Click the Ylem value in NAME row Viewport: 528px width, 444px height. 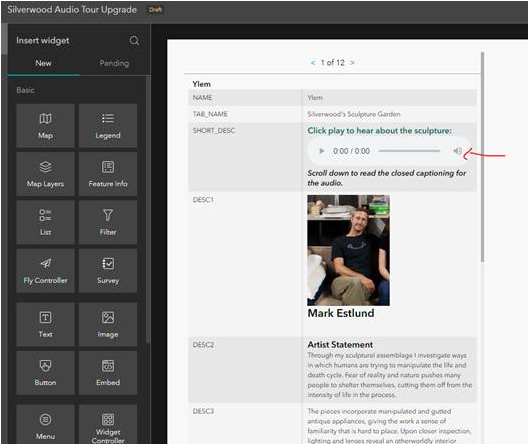(x=315, y=98)
